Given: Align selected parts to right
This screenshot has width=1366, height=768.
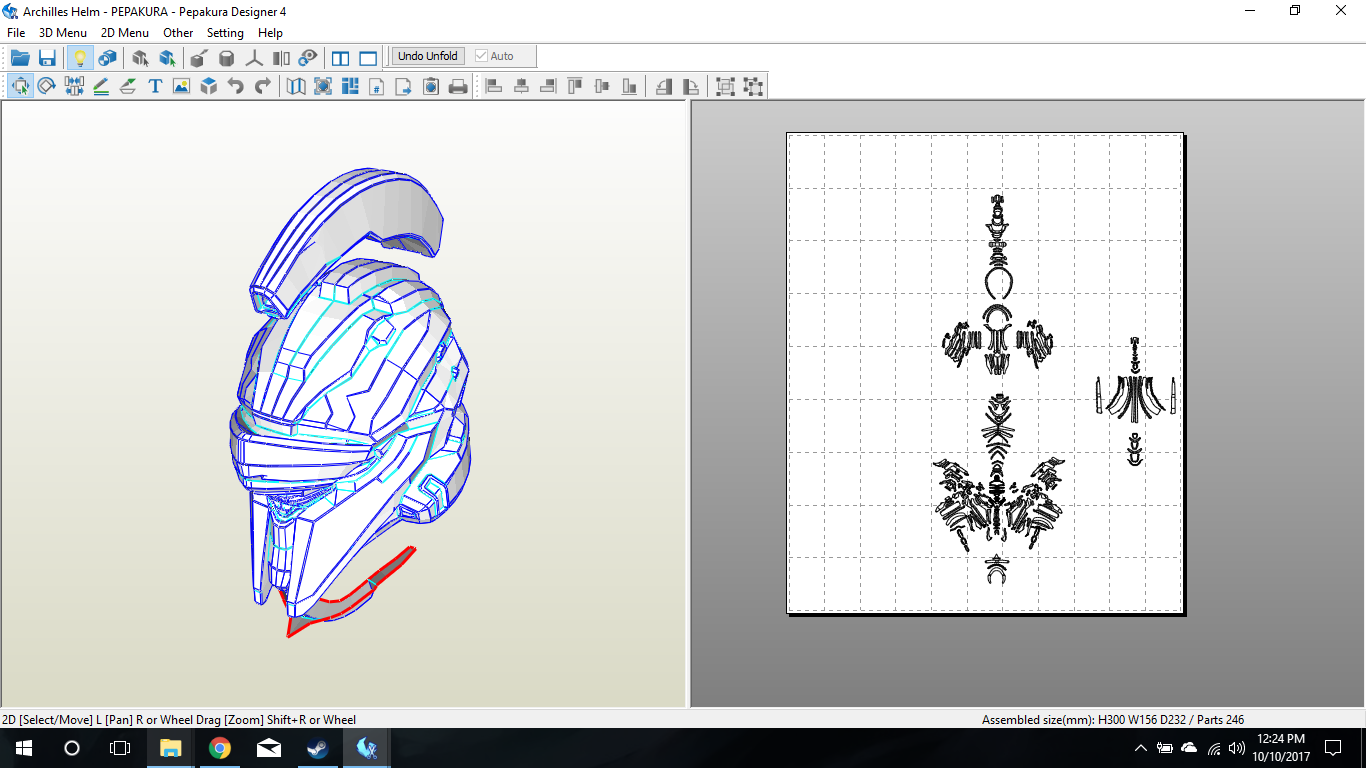Looking at the screenshot, I should tap(548, 86).
